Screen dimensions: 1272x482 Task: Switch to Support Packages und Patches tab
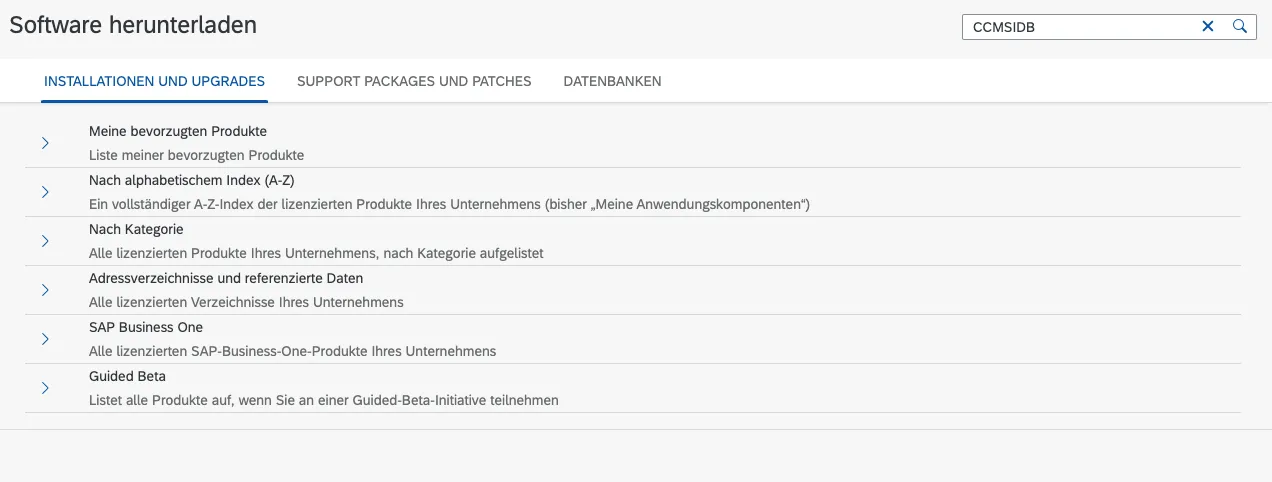click(x=414, y=81)
